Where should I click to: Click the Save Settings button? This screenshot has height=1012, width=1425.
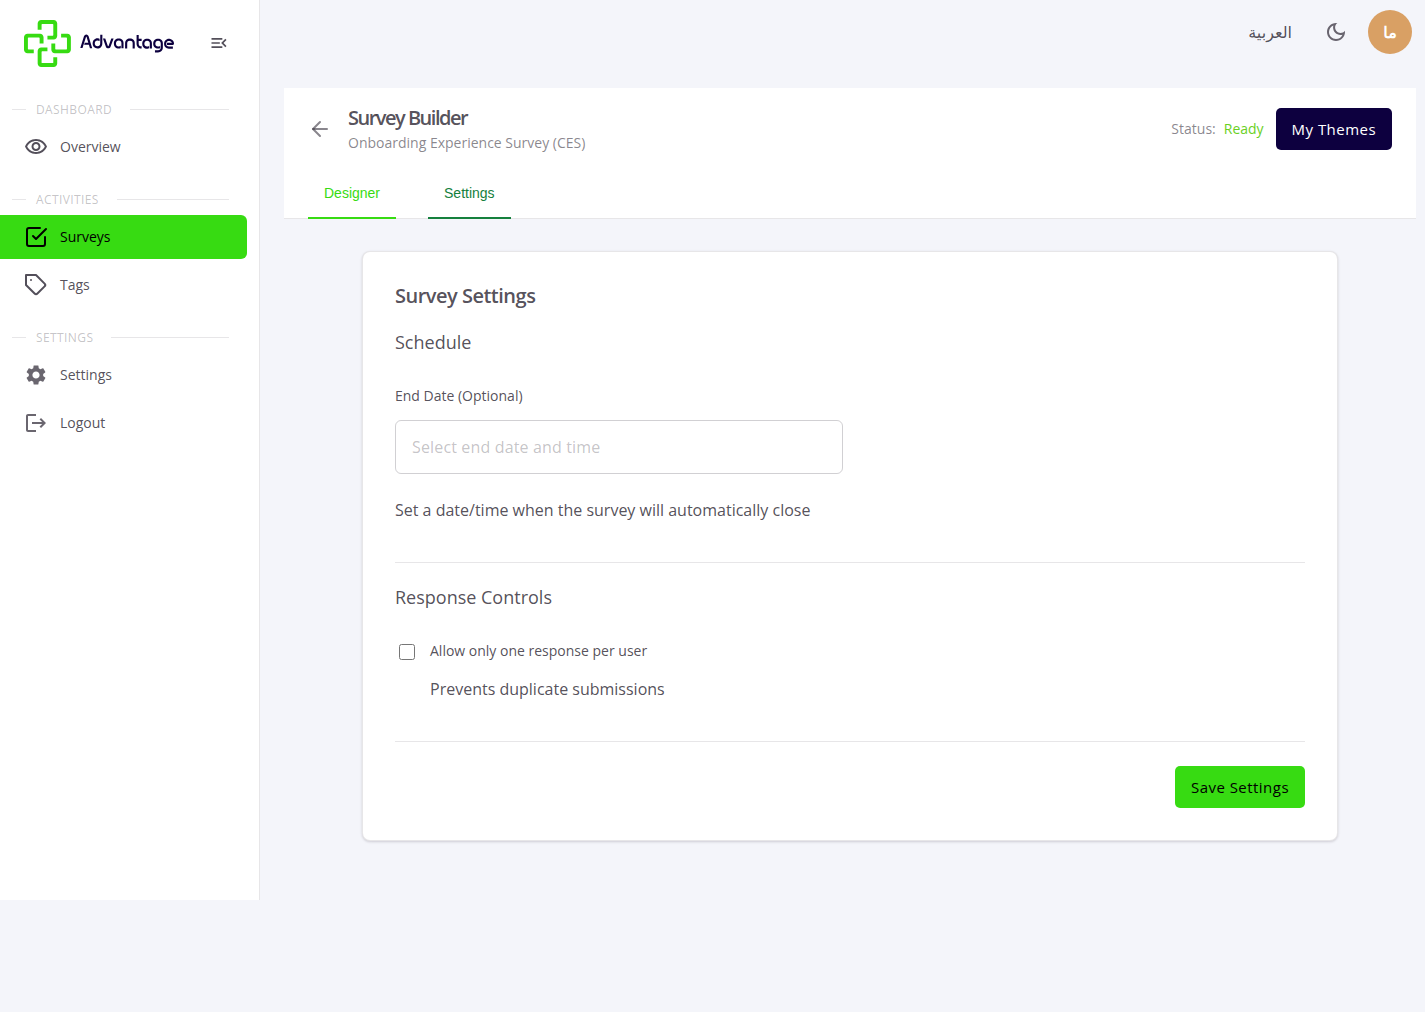point(1240,787)
